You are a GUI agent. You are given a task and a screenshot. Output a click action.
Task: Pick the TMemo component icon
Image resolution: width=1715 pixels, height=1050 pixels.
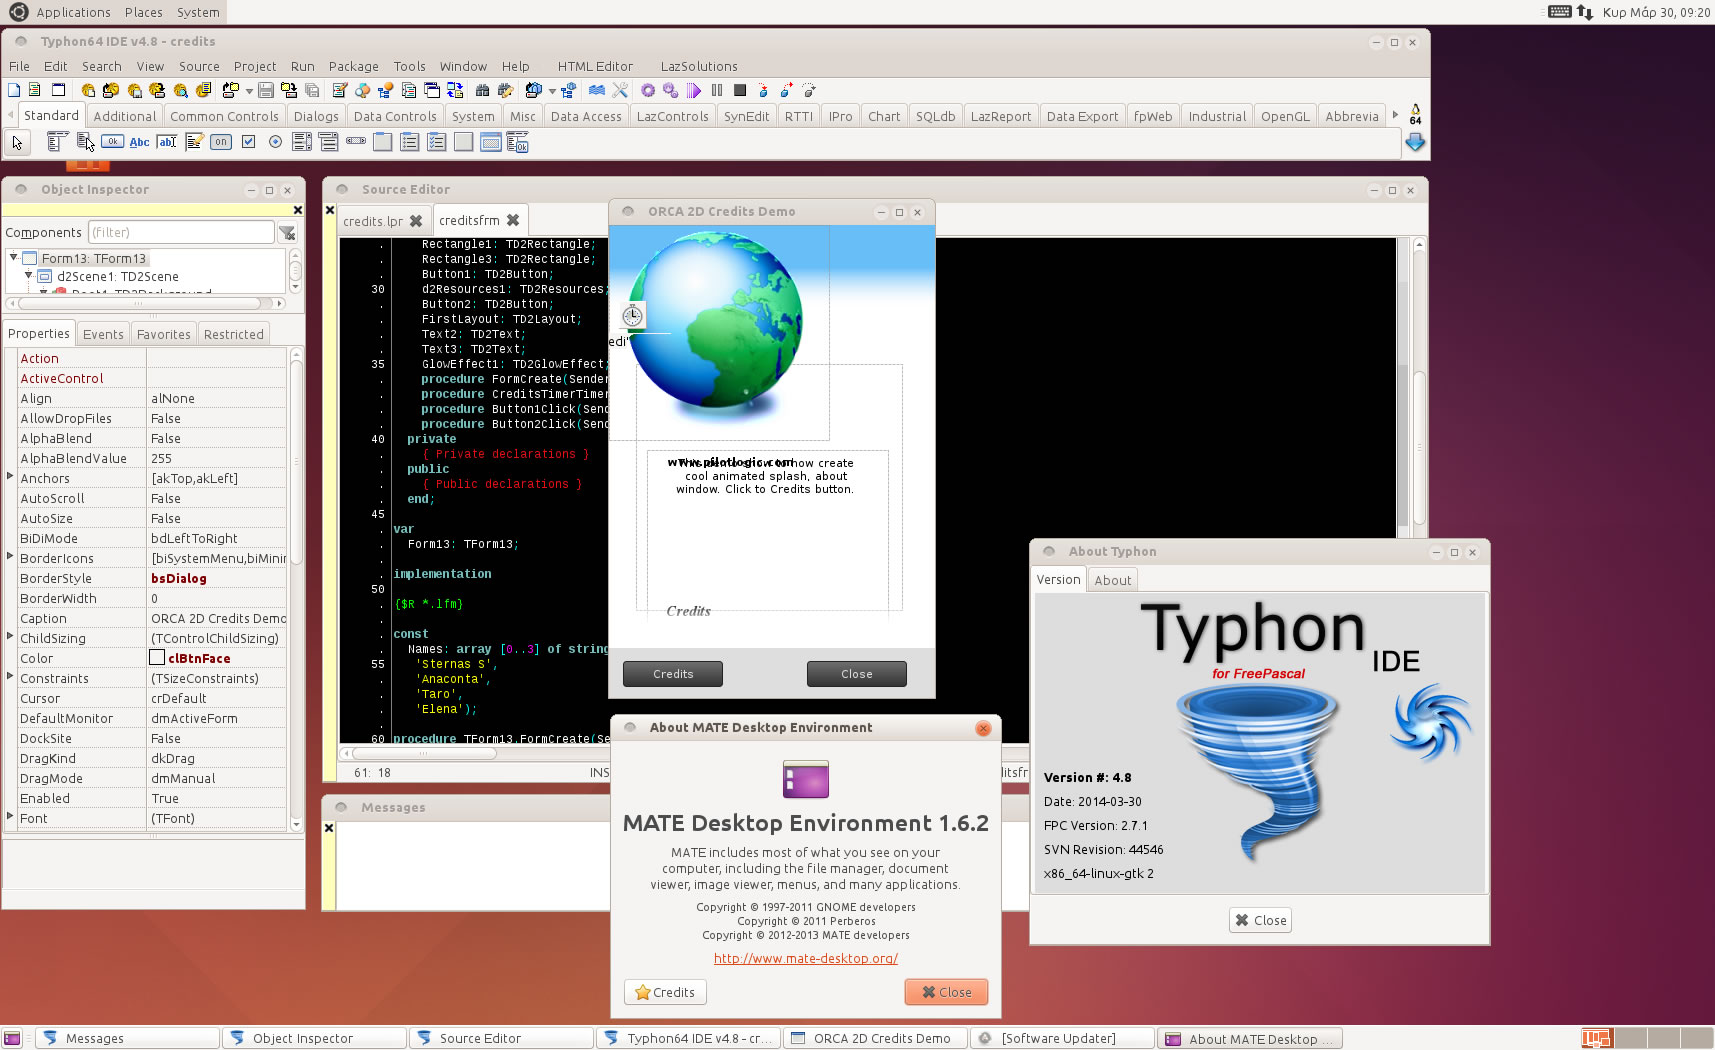pyautogui.click(x=194, y=142)
